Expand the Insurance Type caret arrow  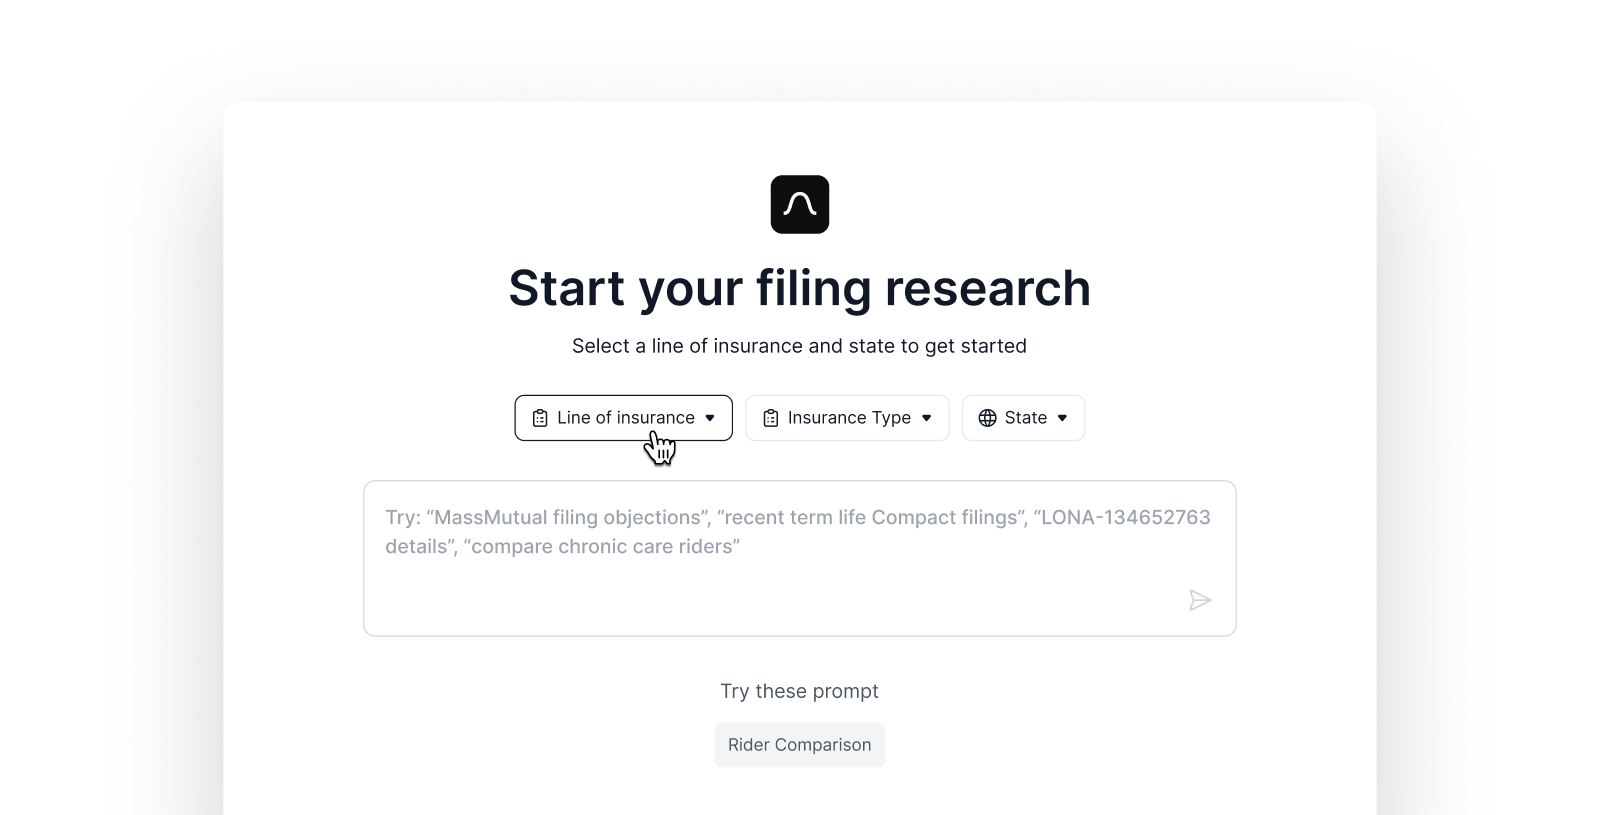(x=926, y=418)
